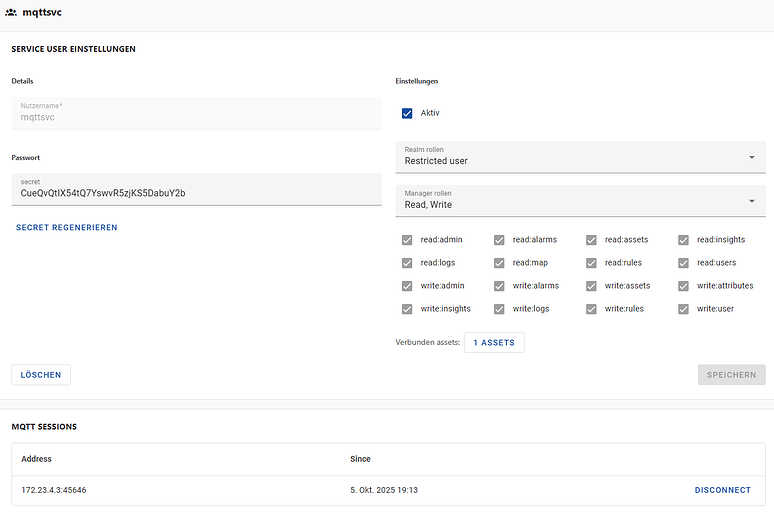The width and height of the screenshot is (774, 517).
Task: Disconnect the 172.23.4.3:45646 MQTT session
Action: point(722,490)
